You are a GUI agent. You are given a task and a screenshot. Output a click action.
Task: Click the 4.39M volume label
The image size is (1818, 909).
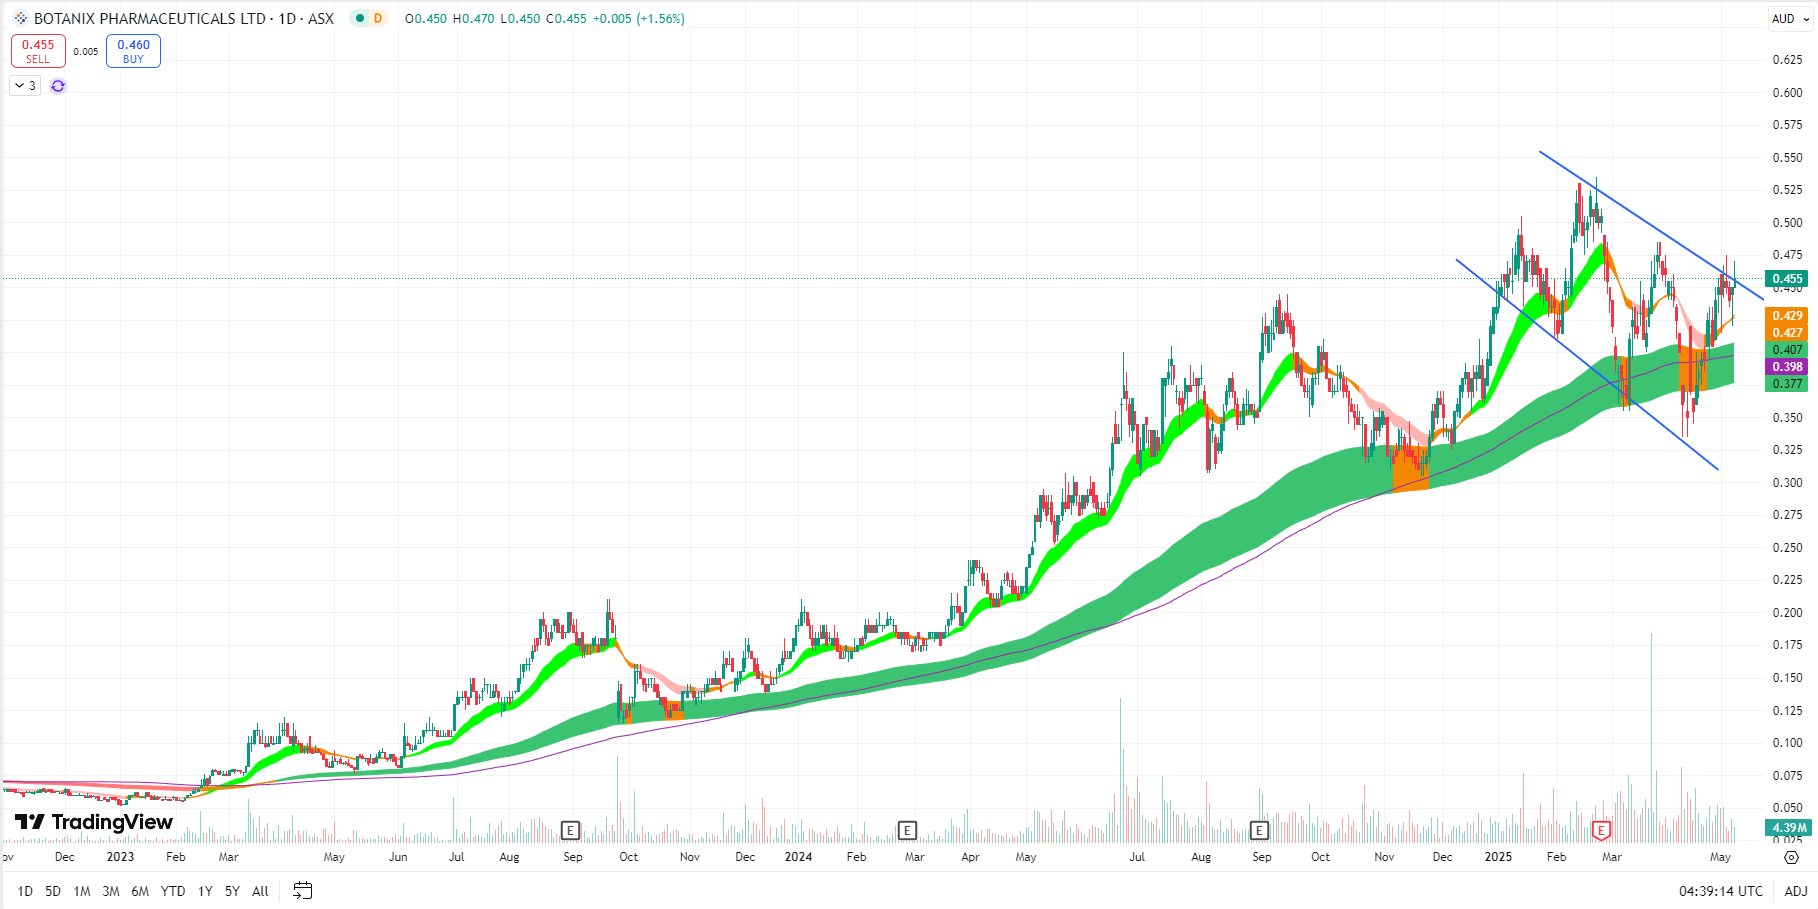pyautogui.click(x=1788, y=828)
